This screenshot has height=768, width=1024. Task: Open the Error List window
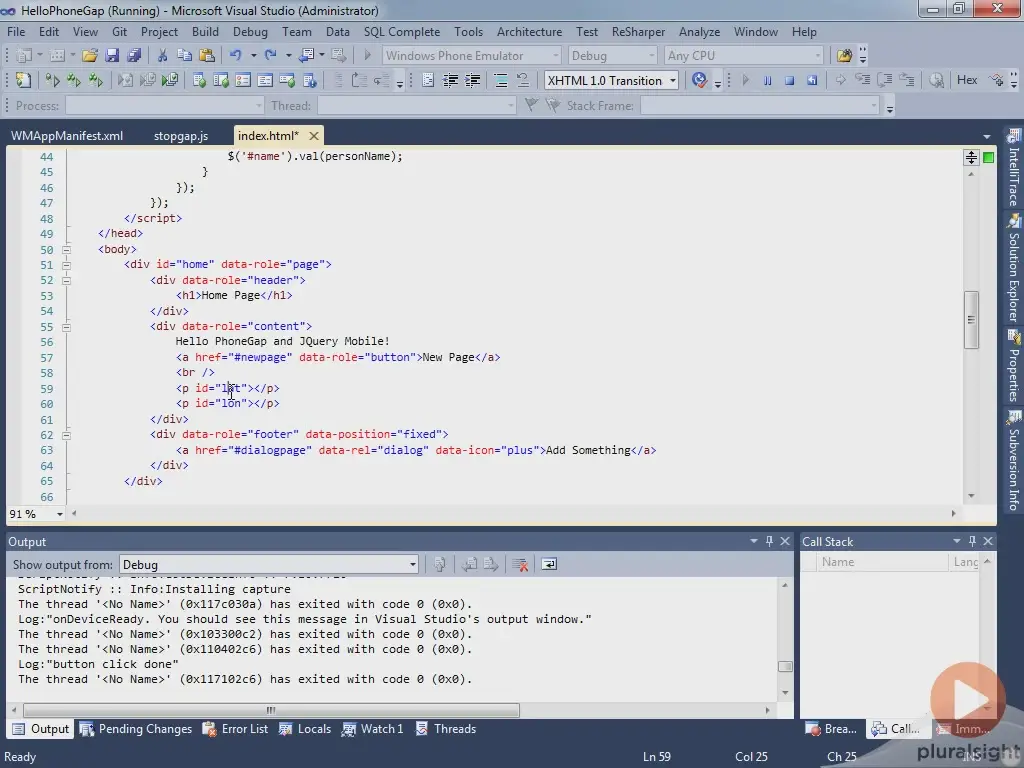(244, 729)
